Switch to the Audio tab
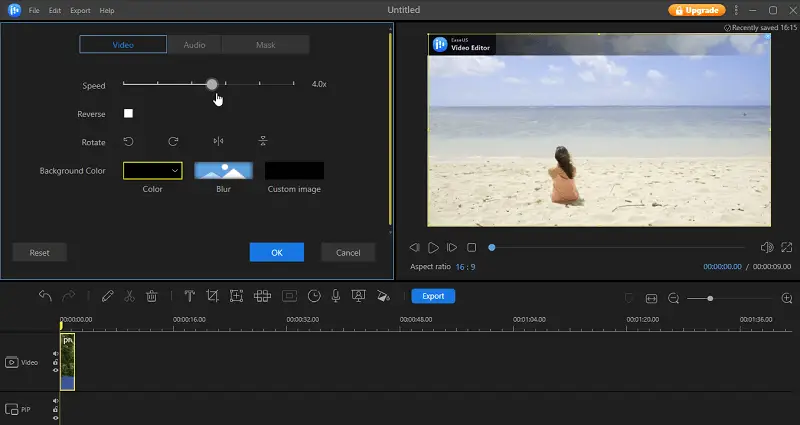The width and height of the screenshot is (800, 425). coord(194,45)
